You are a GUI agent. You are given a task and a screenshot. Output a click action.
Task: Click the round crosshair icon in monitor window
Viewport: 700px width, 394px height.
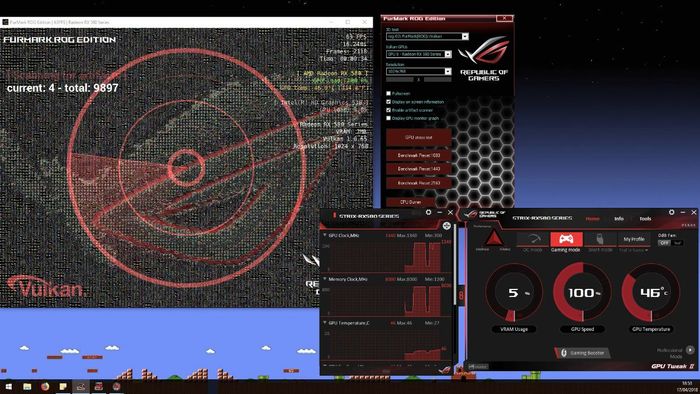[446, 226]
